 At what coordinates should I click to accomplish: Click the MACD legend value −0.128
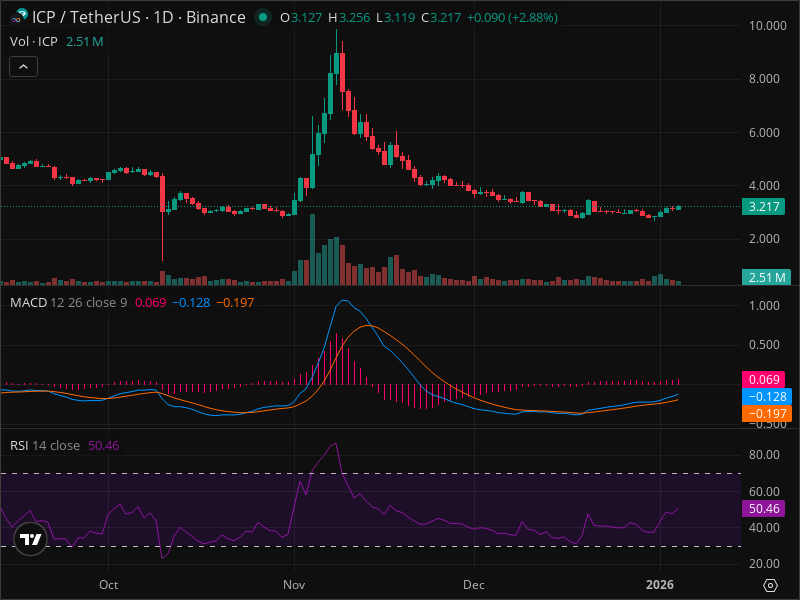pos(191,303)
